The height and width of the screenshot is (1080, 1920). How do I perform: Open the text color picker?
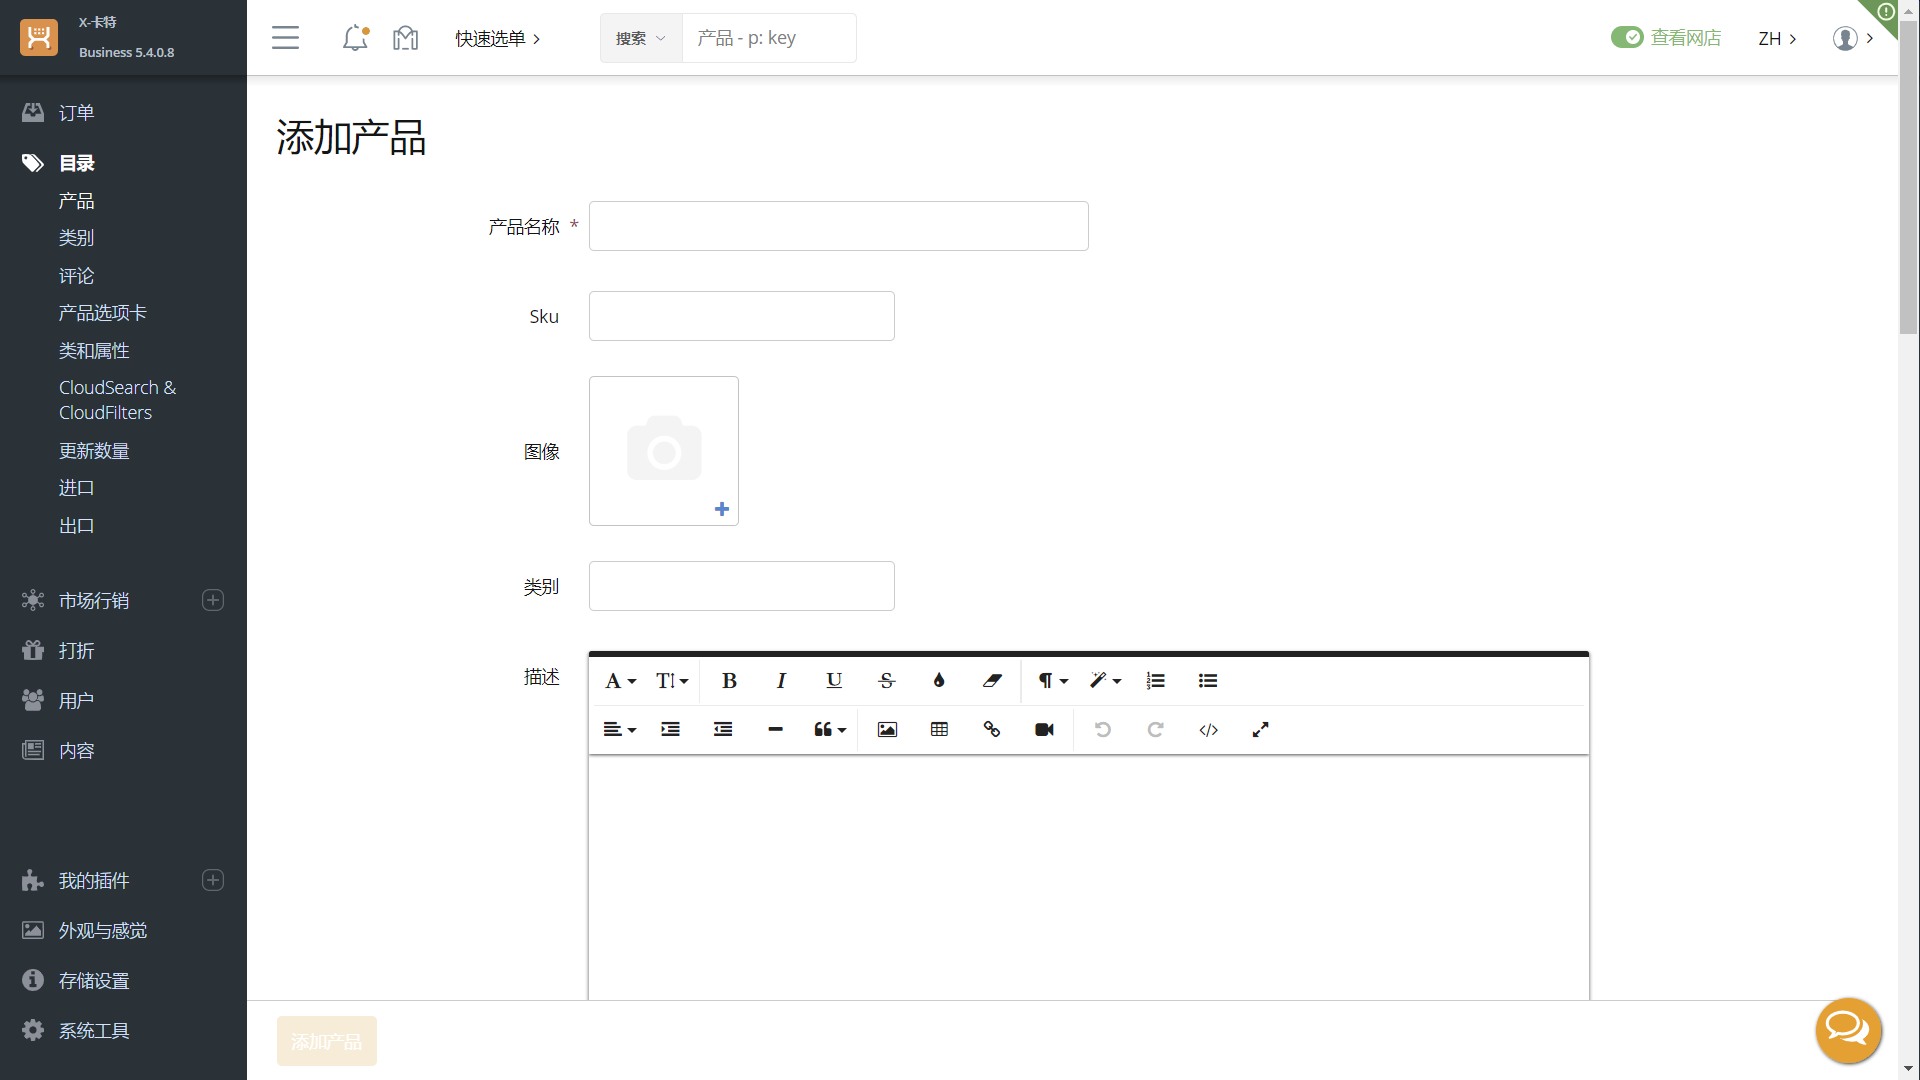(x=938, y=681)
